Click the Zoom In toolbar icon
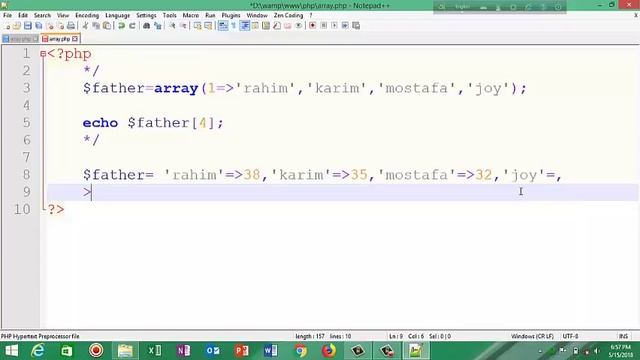Image resolution: width=640 pixels, height=360 pixels. click(172, 26)
